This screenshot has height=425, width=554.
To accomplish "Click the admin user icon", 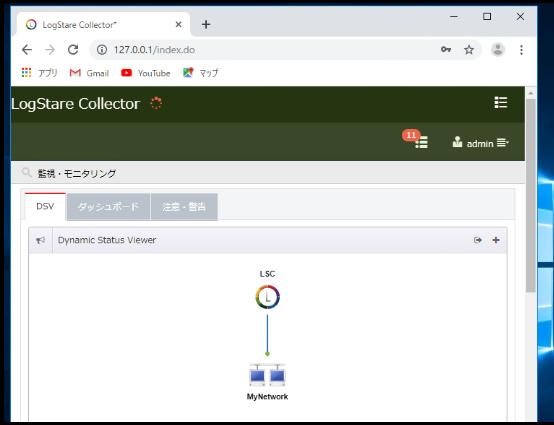I will 457,142.
